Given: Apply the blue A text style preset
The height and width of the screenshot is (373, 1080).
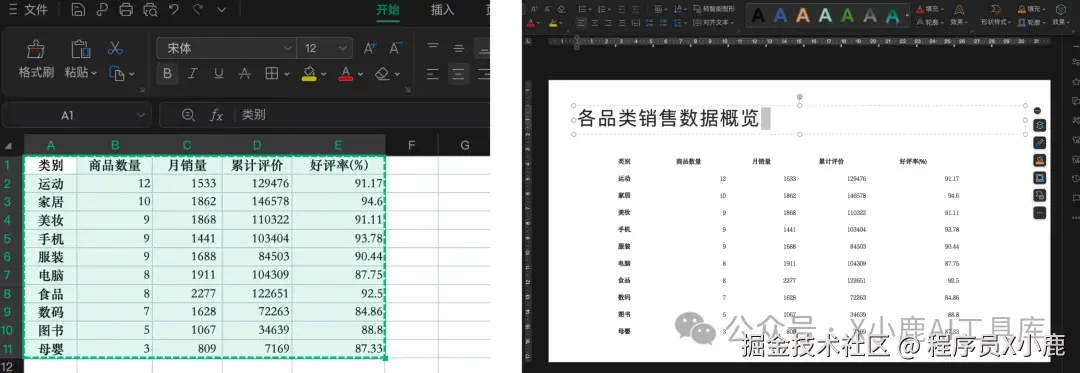Looking at the screenshot, I should 780,15.
